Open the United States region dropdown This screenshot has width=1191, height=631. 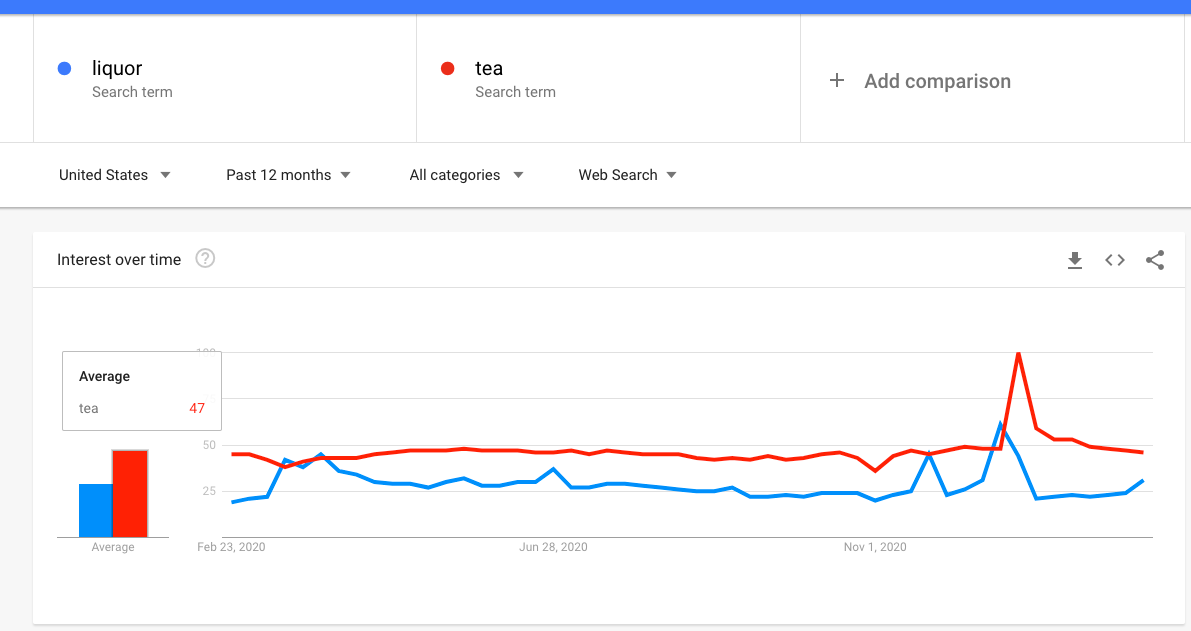(x=114, y=175)
